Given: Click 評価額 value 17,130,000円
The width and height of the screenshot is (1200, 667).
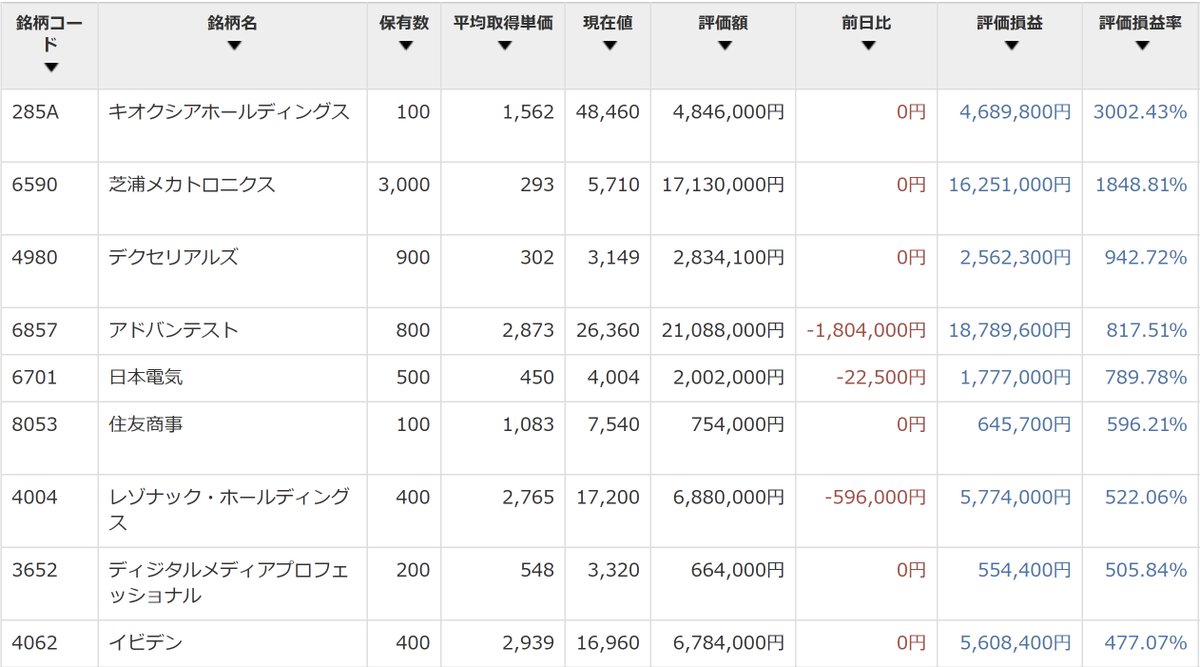Looking at the screenshot, I should tap(723, 185).
